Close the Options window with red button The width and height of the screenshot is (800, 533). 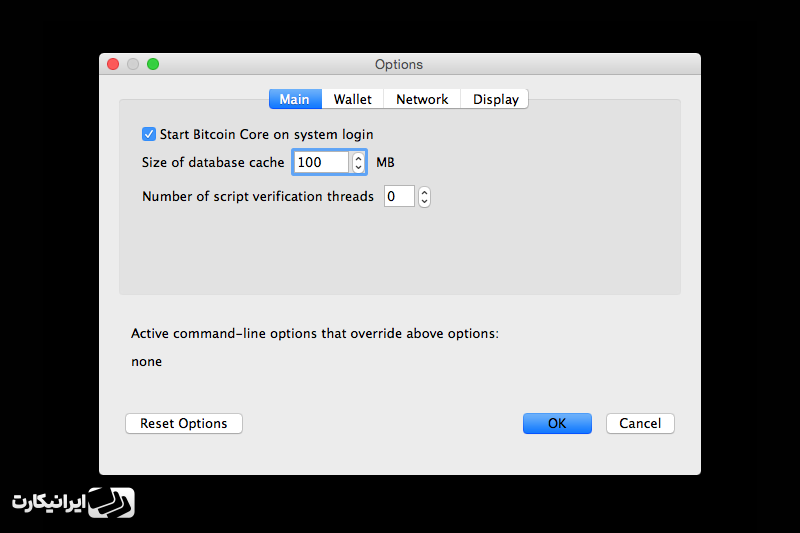[113, 64]
